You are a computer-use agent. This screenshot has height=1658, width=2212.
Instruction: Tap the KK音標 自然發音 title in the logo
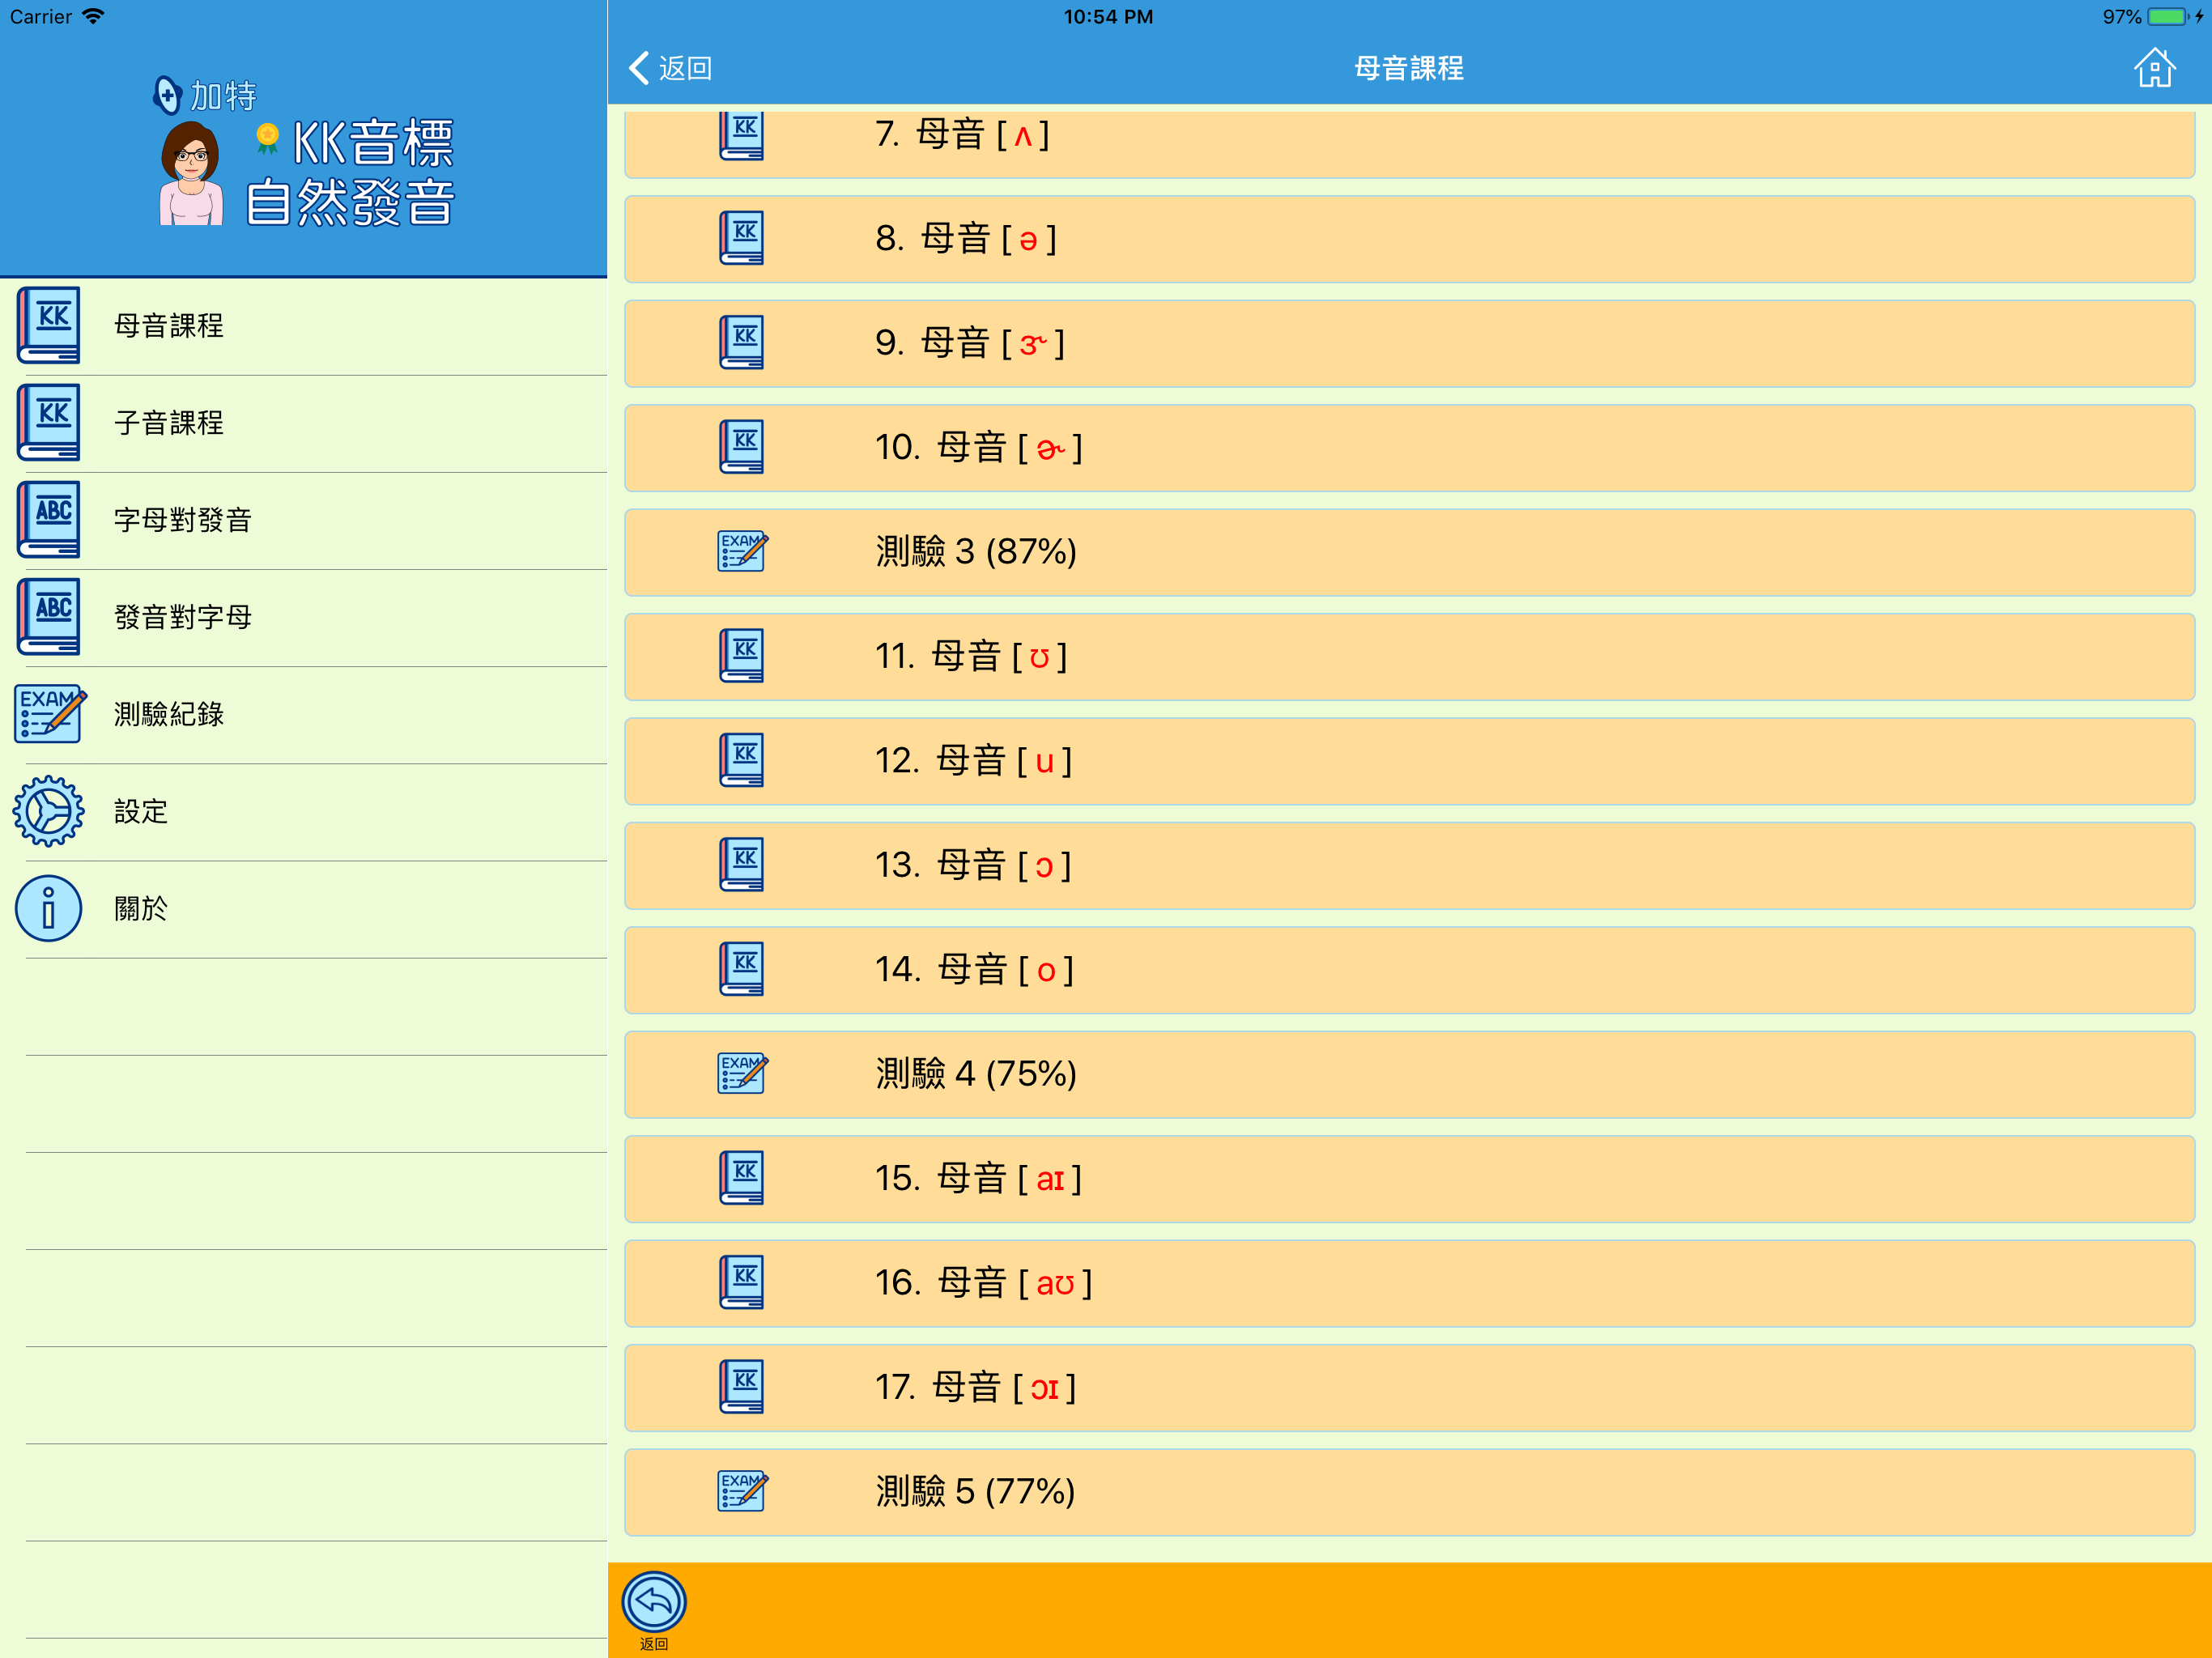click(351, 172)
